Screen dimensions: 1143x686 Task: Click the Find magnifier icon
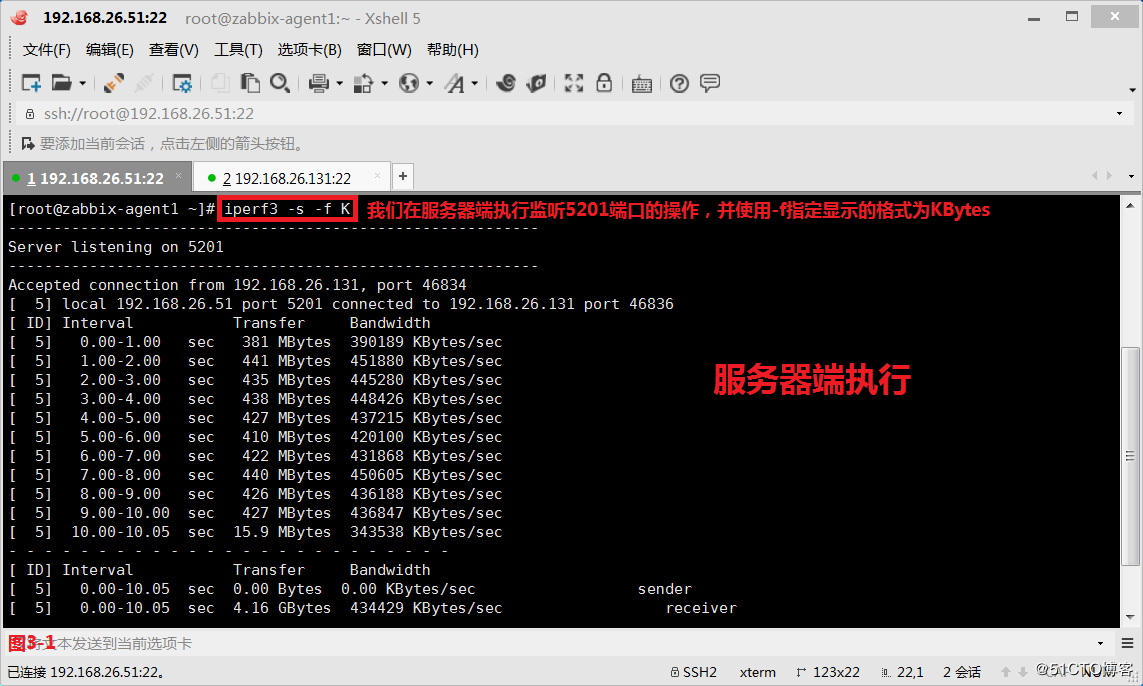point(280,83)
